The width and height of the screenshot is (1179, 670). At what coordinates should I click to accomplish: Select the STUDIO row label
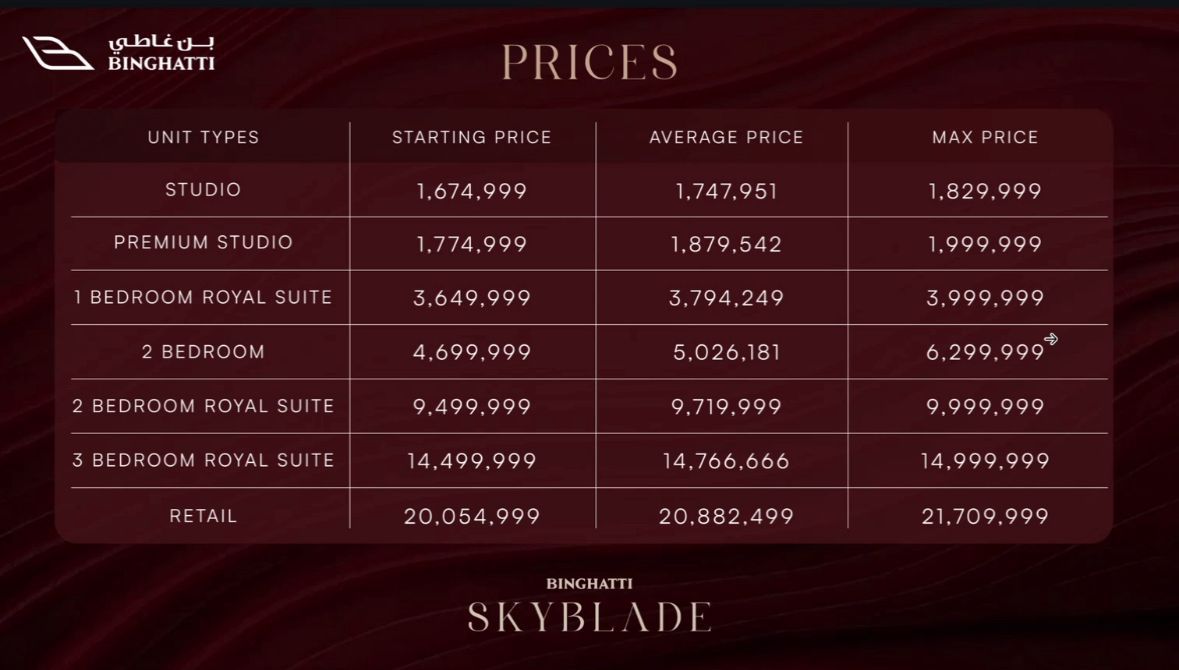click(204, 189)
